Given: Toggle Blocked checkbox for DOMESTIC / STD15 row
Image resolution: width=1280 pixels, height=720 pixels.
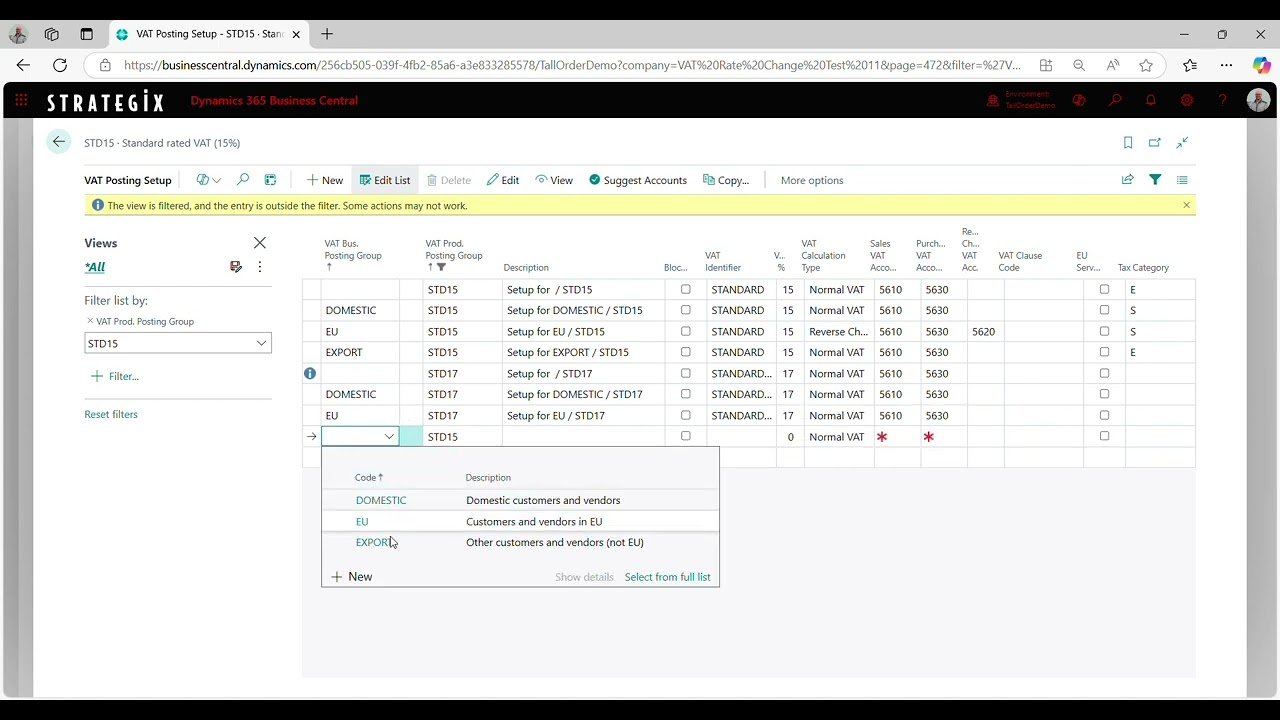Looking at the screenshot, I should pos(685,310).
